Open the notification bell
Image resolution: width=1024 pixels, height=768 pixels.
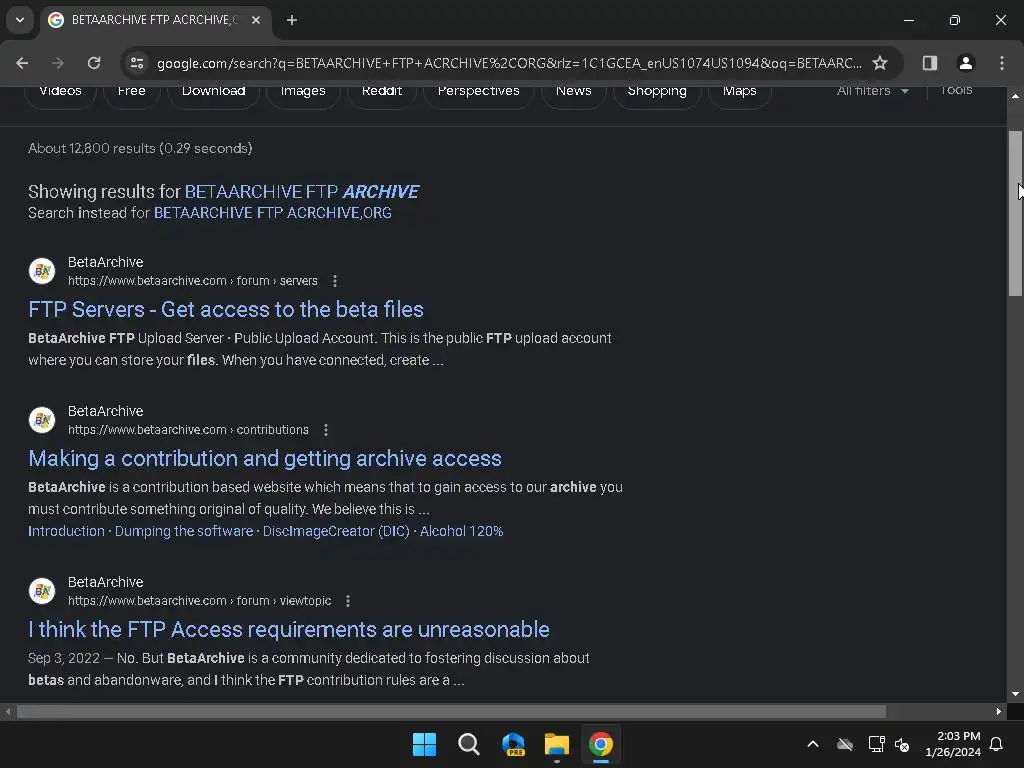click(x=997, y=744)
